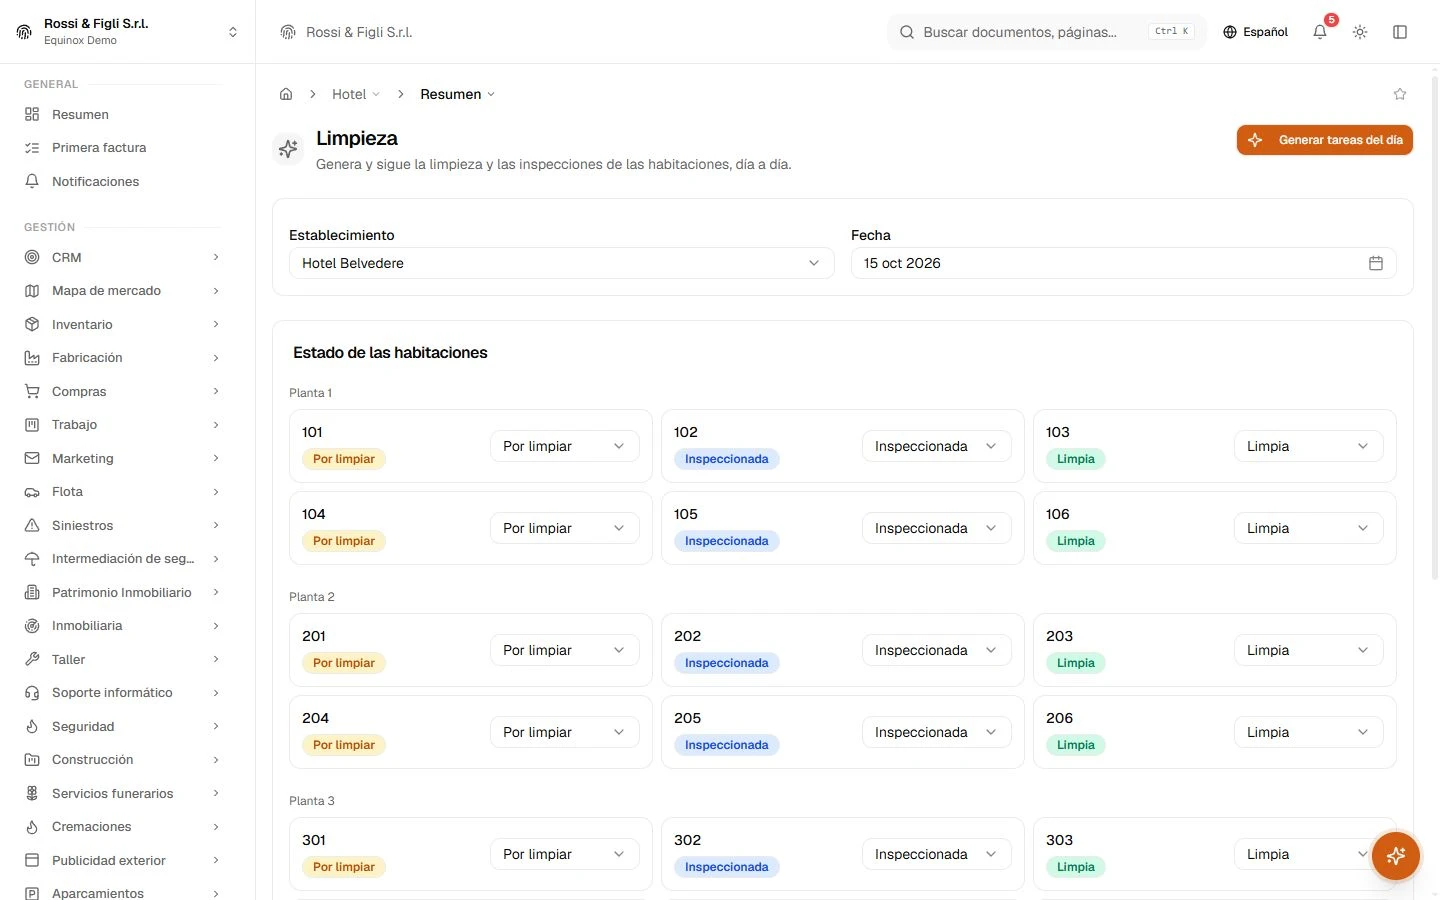Click the Soporte informático headset icon
Viewport: 1440px width, 900px height.
click(x=32, y=693)
